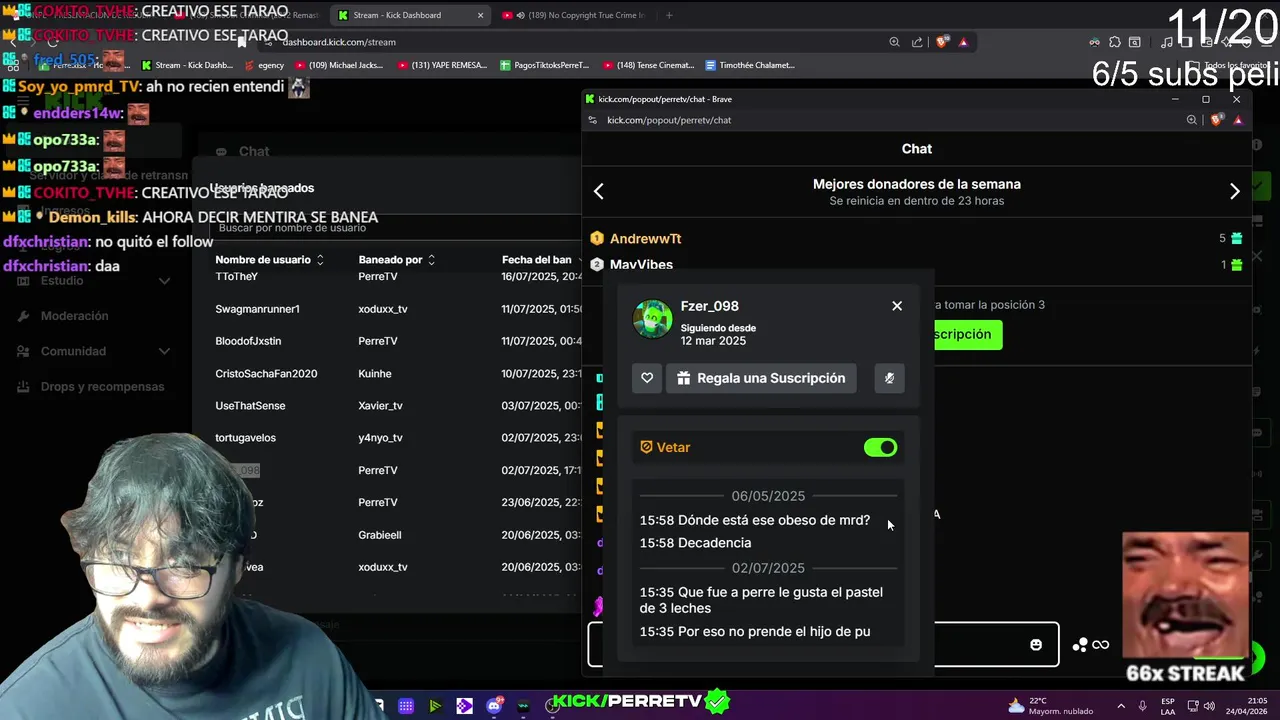
Task: Click Buscar por nombre de usuario field
Action: (395, 228)
